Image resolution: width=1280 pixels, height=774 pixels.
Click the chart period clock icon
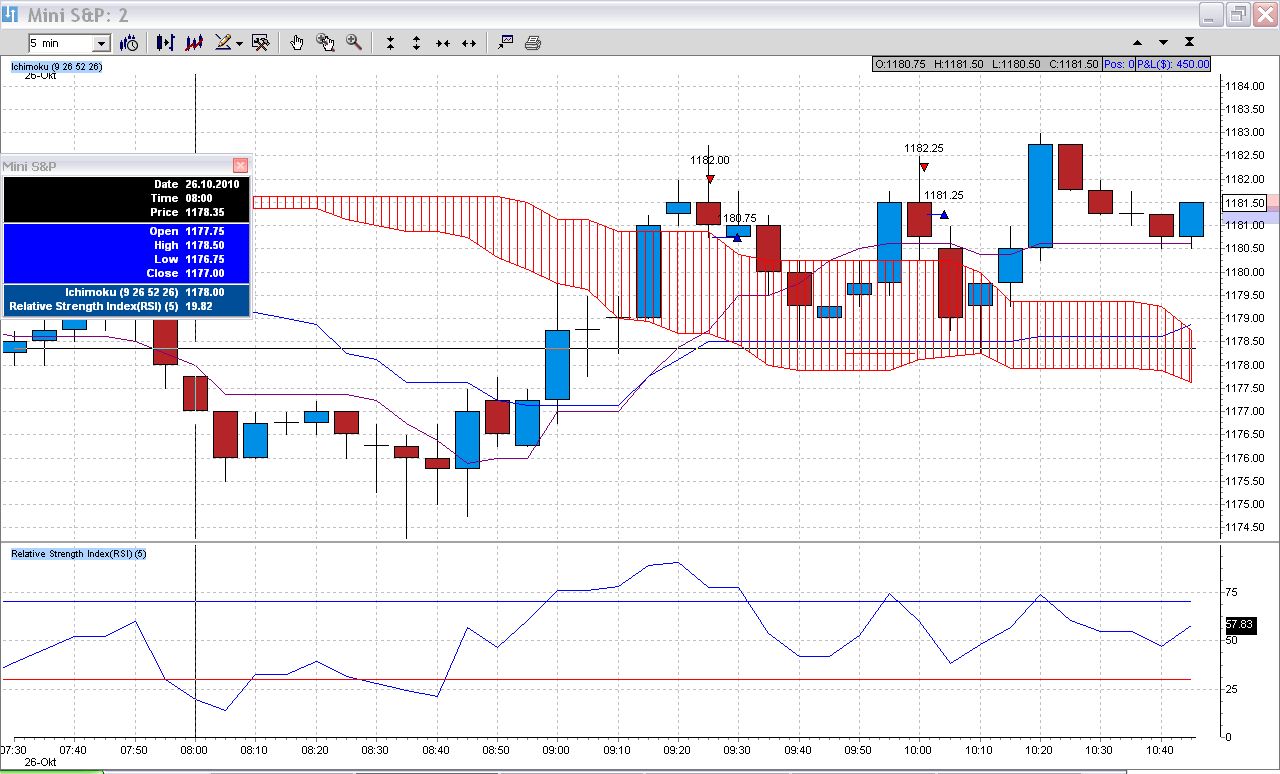pyautogui.click(x=129, y=43)
